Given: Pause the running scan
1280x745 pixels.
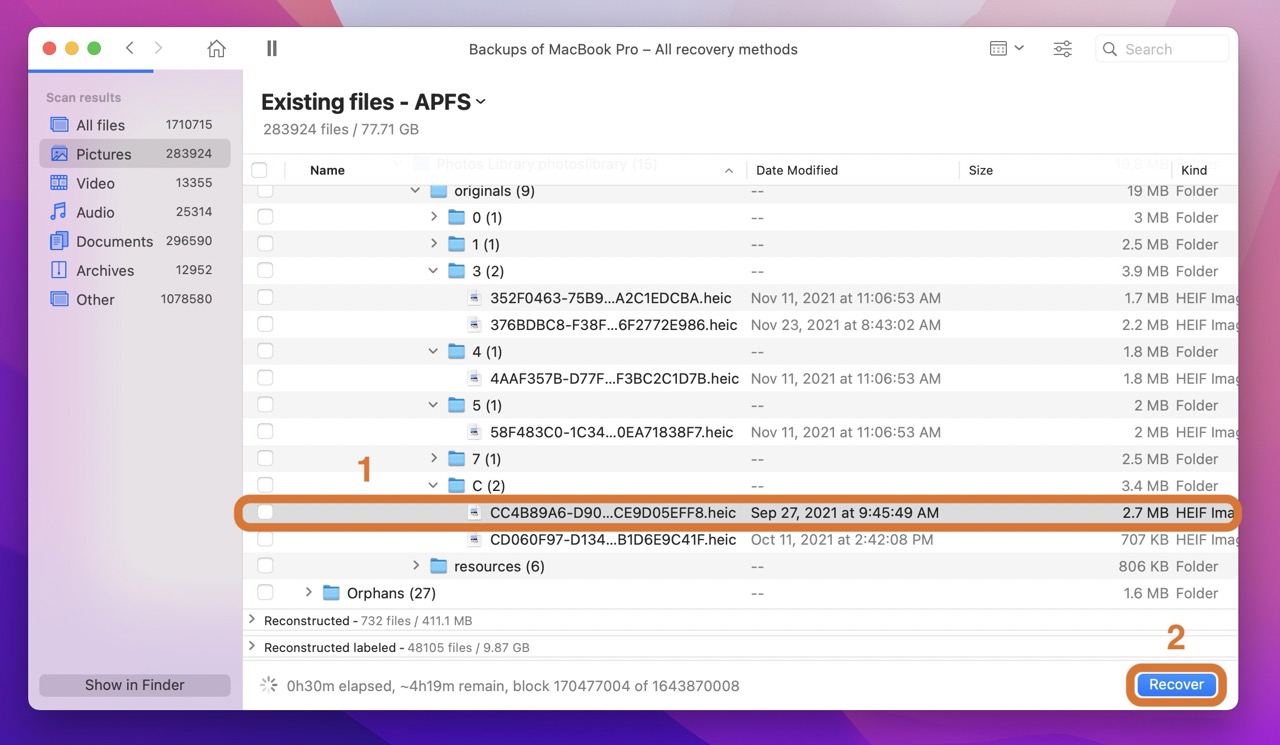Looking at the screenshot, I should click(272, 48).
